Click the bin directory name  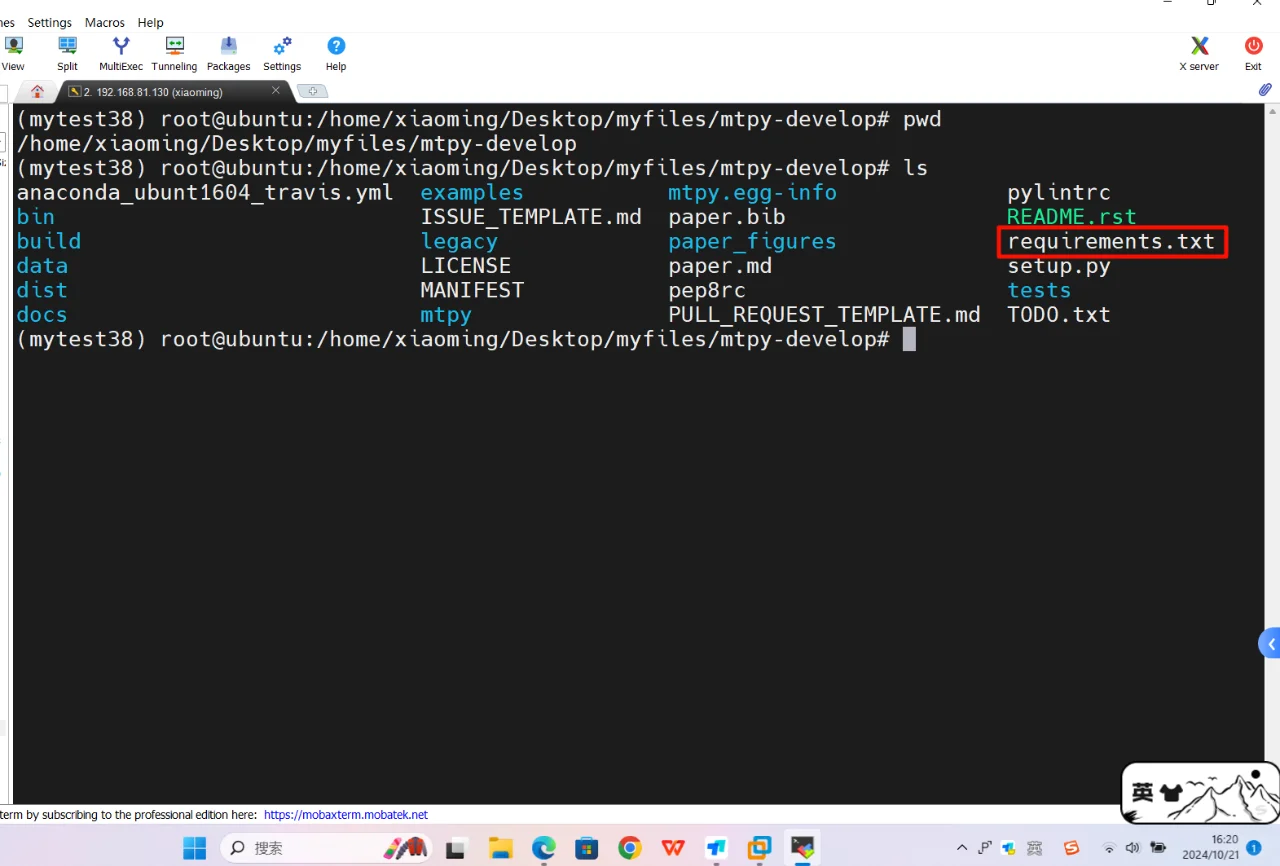point(36,217)
